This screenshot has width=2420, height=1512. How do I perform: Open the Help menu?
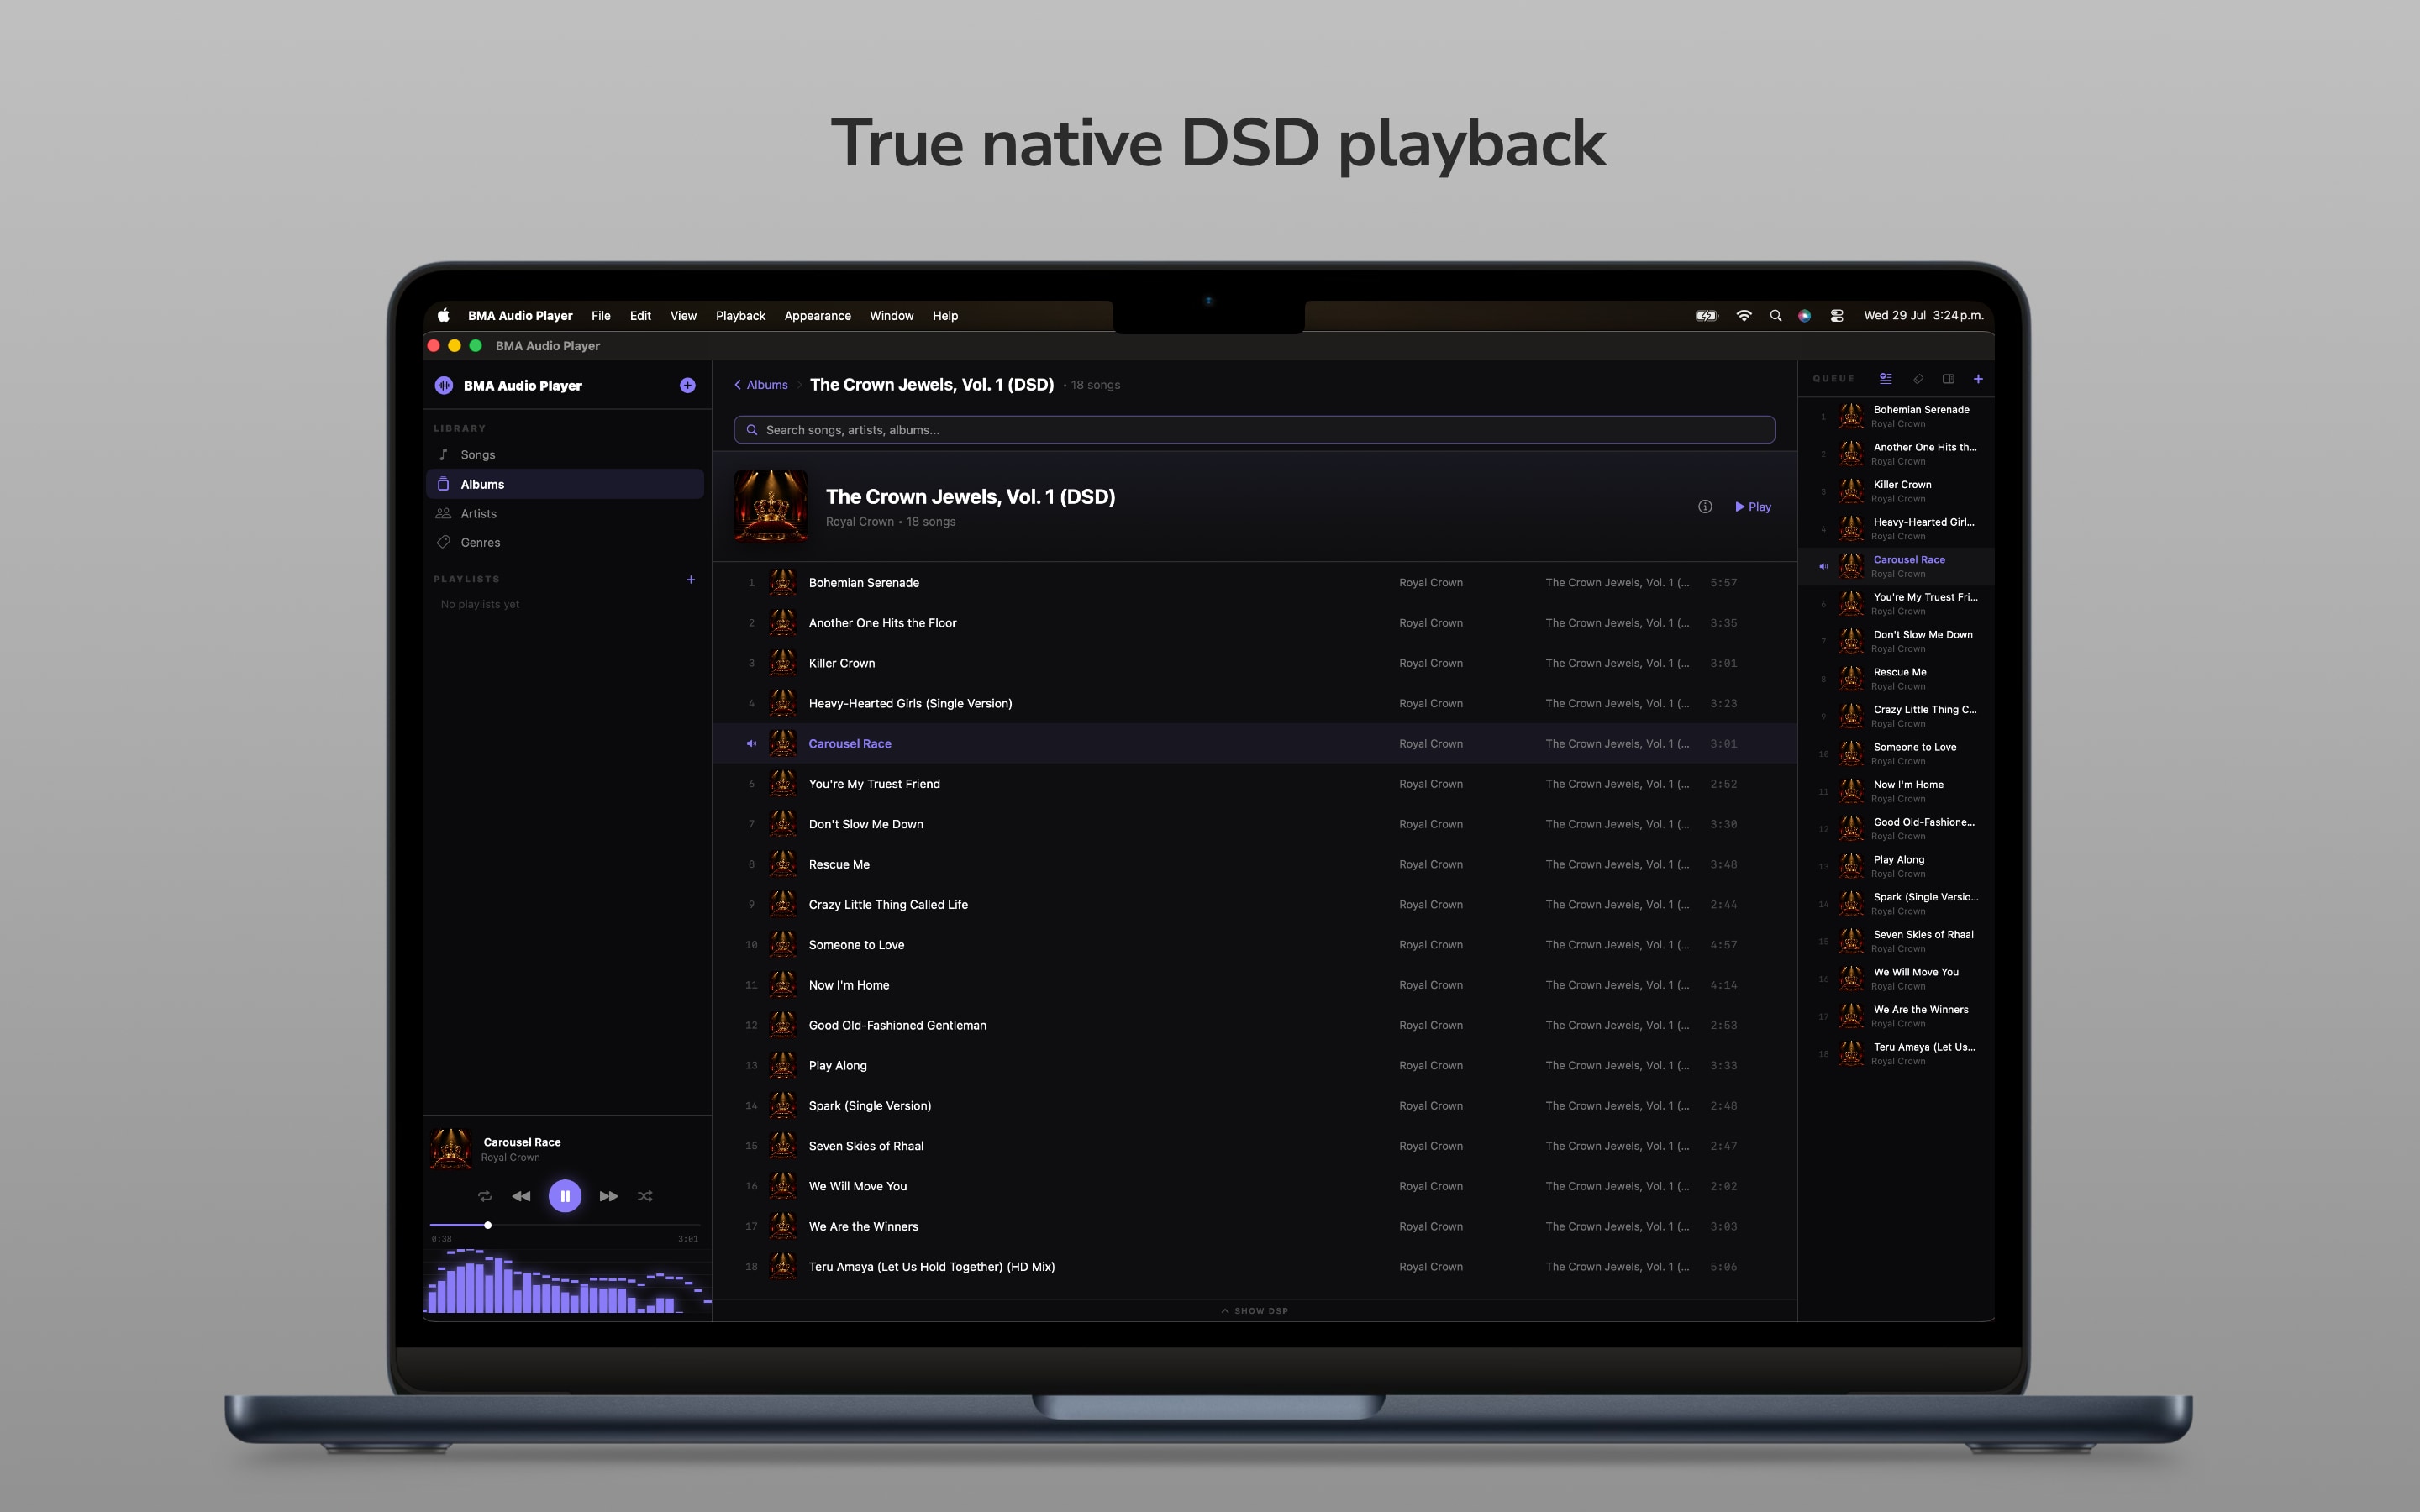coord(945,316)
